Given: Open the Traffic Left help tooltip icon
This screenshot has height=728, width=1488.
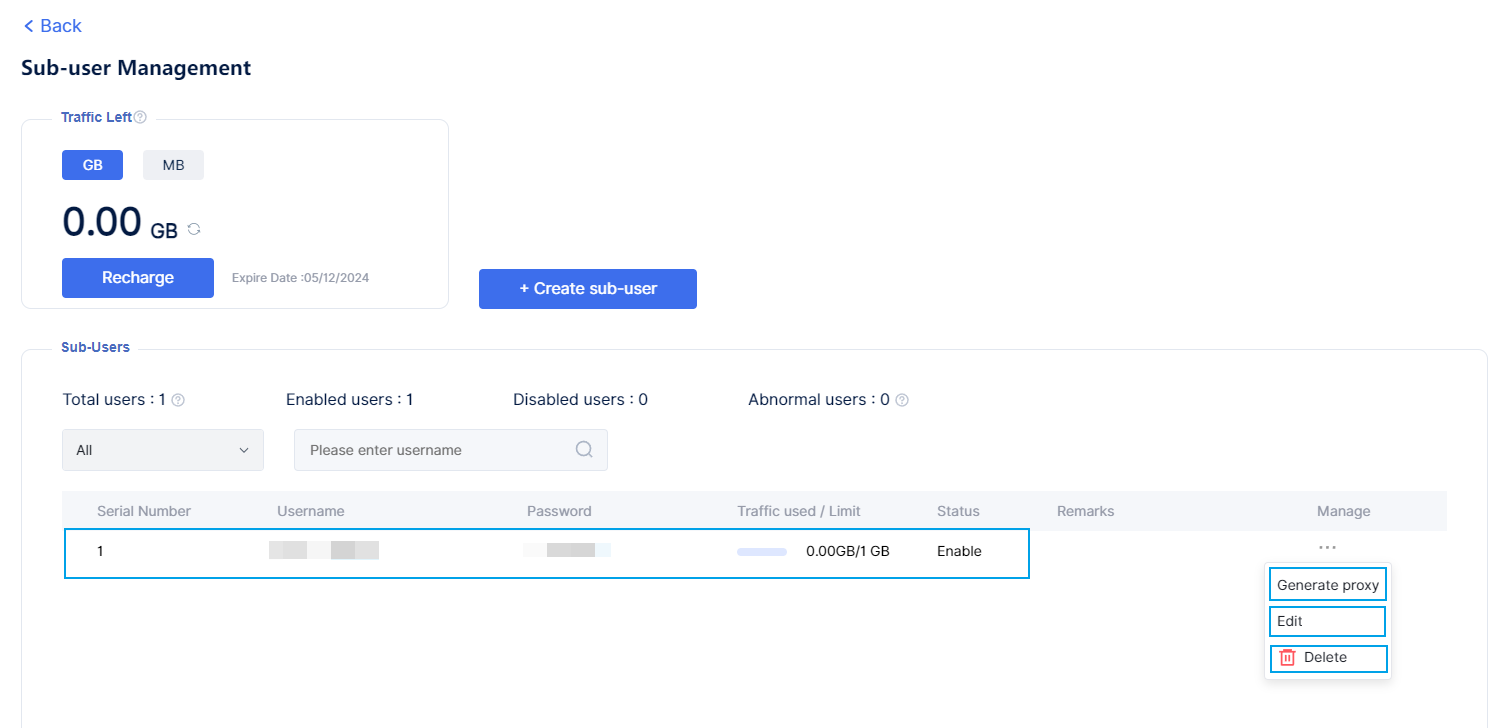Looking at the screenshot, I should pyautogui.click(x=140, y=117).
